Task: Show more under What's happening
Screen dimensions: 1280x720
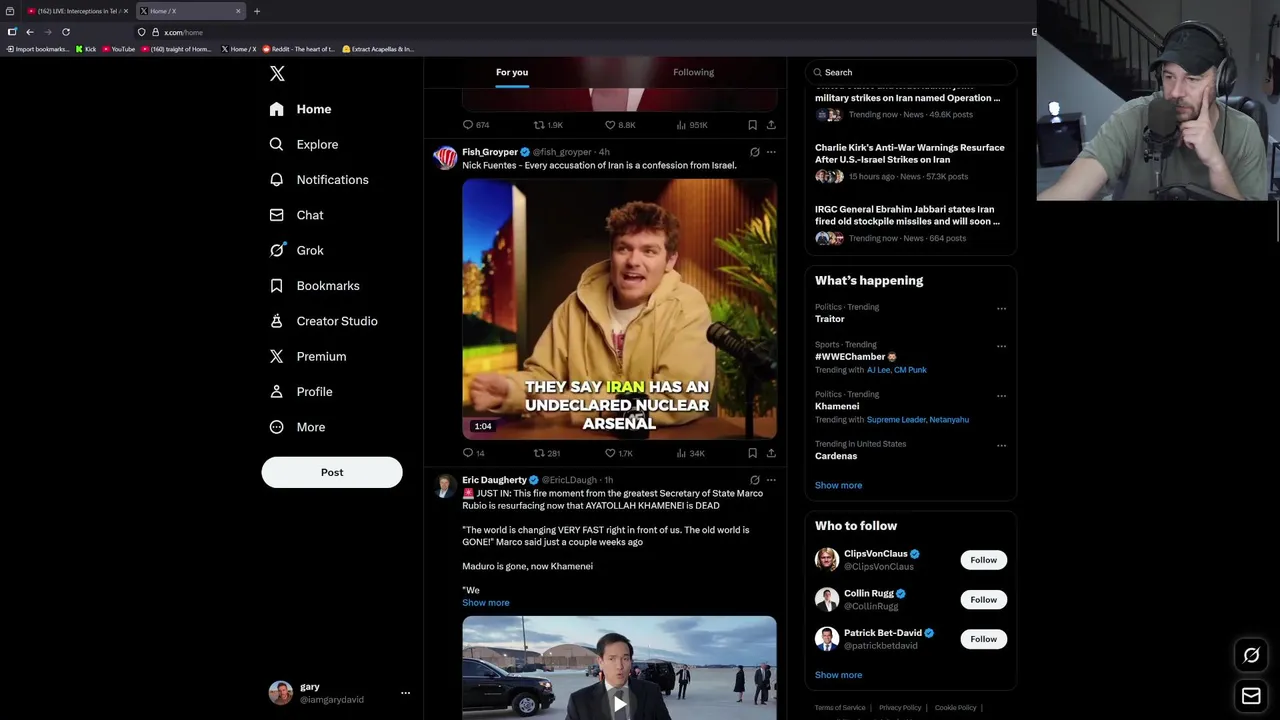Action: pos(838,485)
